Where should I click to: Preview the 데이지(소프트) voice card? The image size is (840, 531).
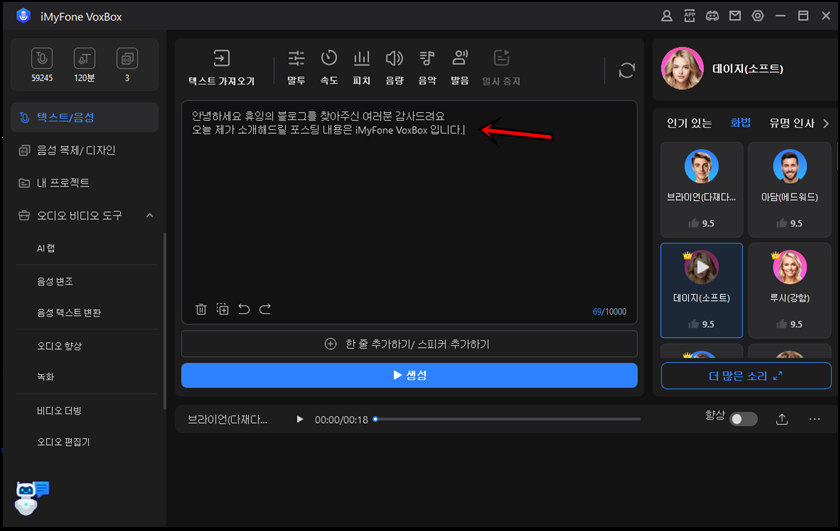pyautogui.click(x=701, y=267)
